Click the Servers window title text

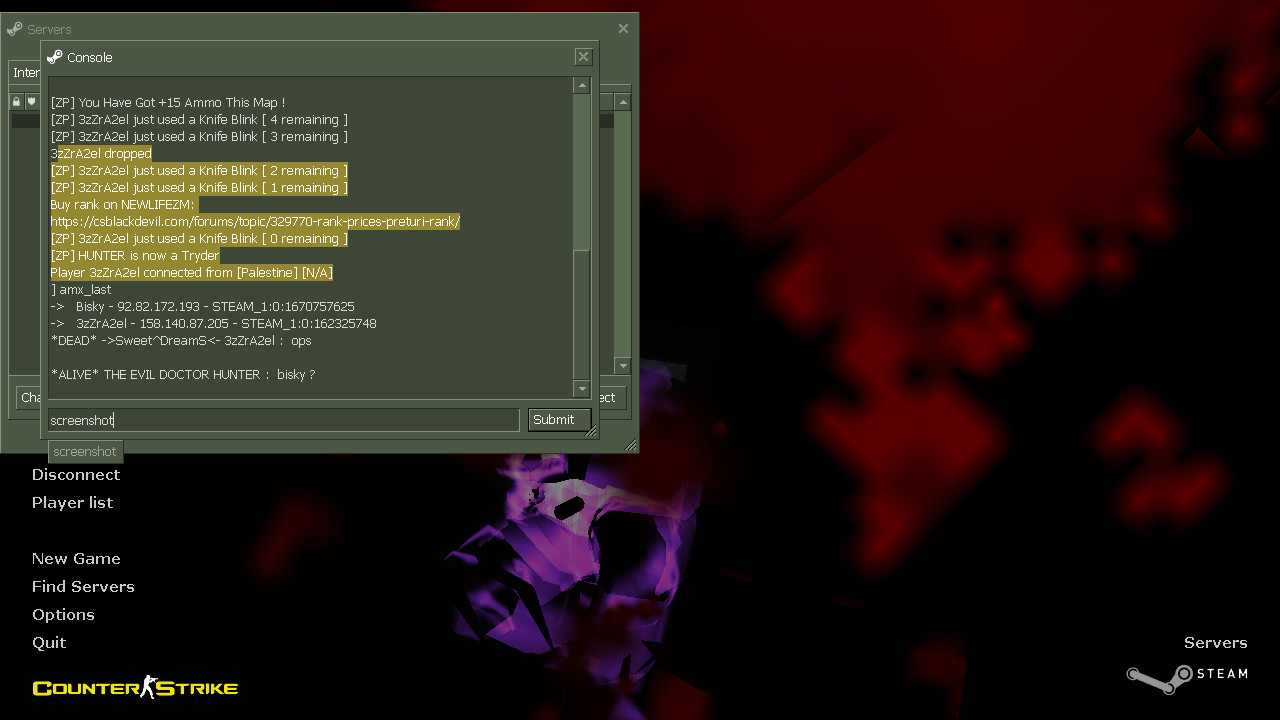pos(49,29)
